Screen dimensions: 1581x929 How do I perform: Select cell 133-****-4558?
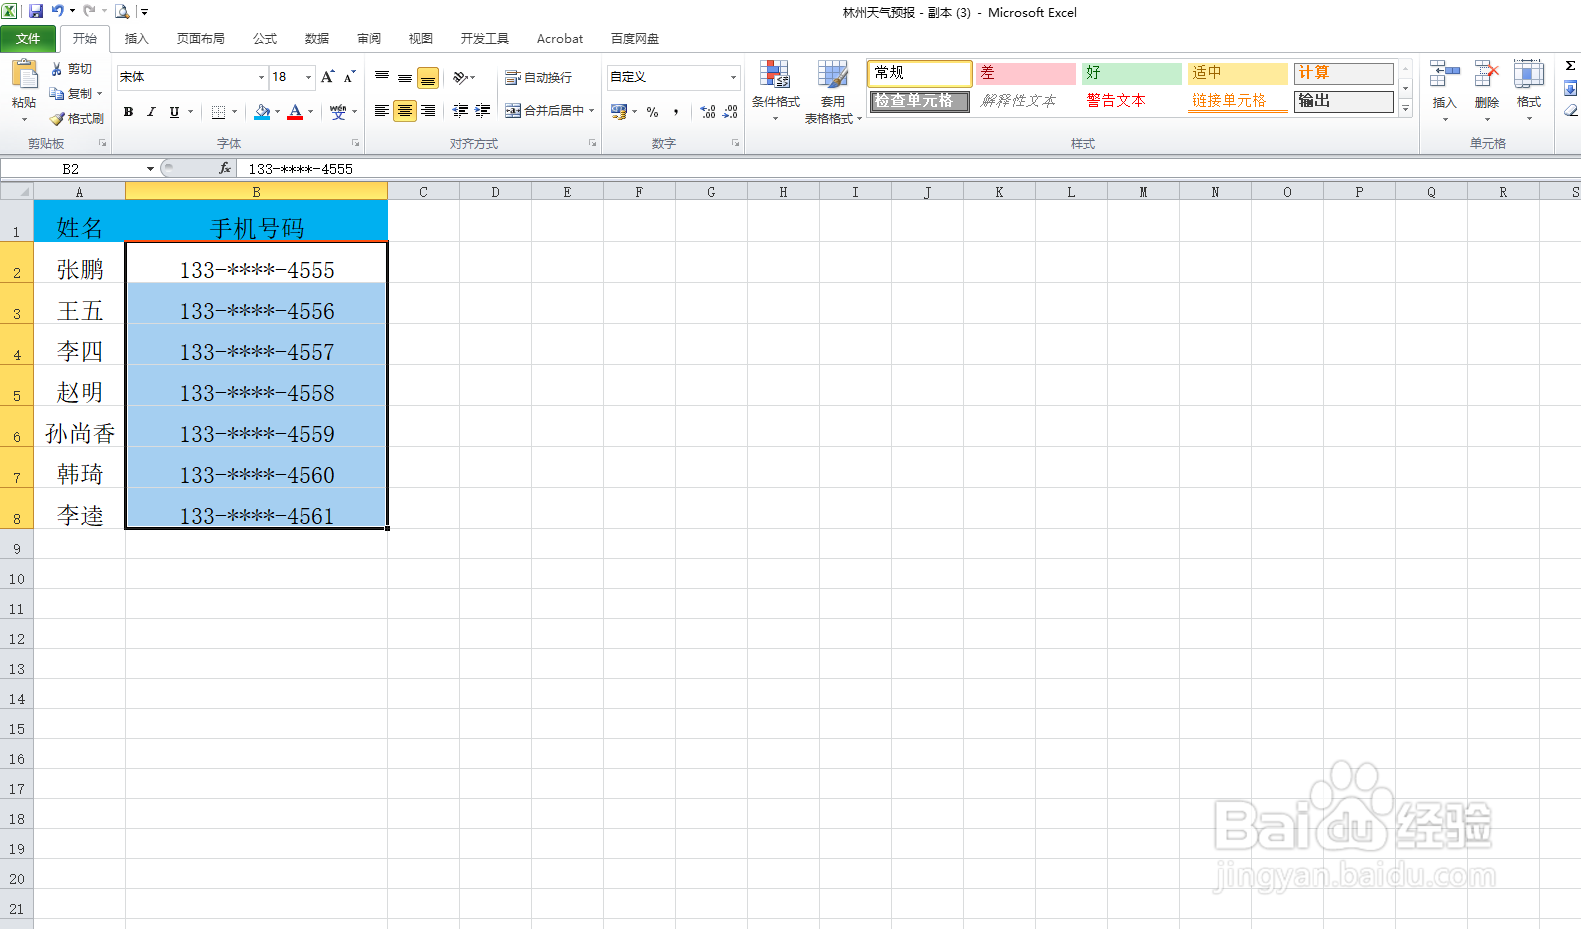[256, 385]
